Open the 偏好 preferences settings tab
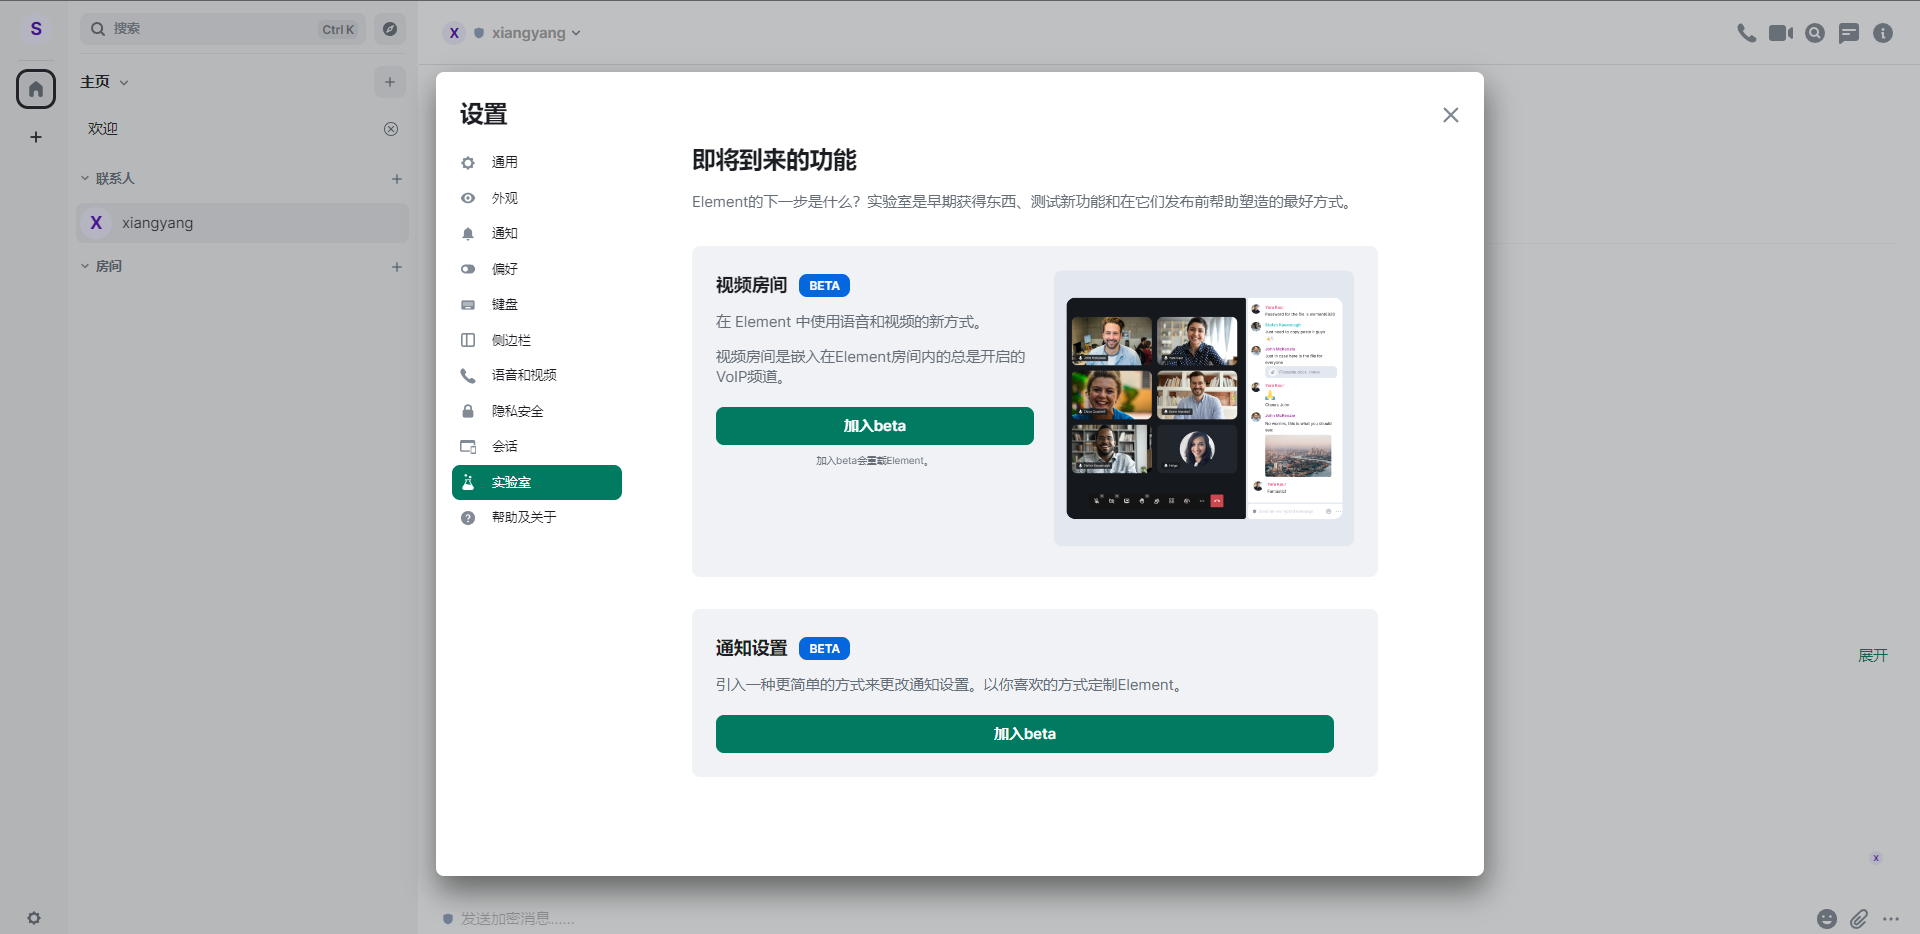Image resolution: width=1920 pixels, height=934 pixels. click(x=537, y=269)
